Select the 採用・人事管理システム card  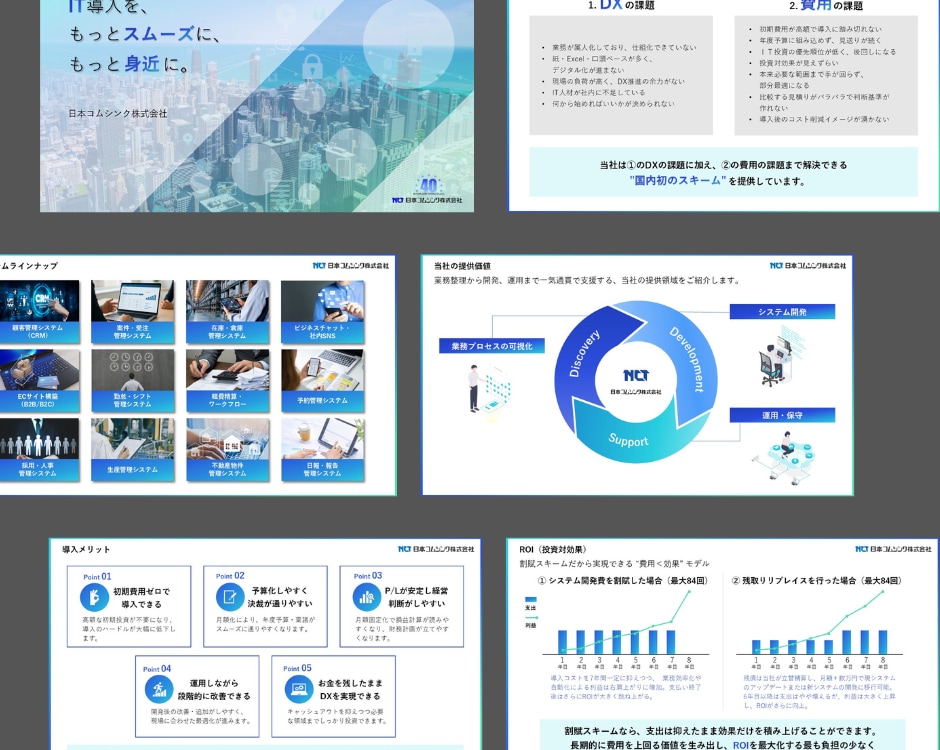pyautogui.click(x=38, y=450)
